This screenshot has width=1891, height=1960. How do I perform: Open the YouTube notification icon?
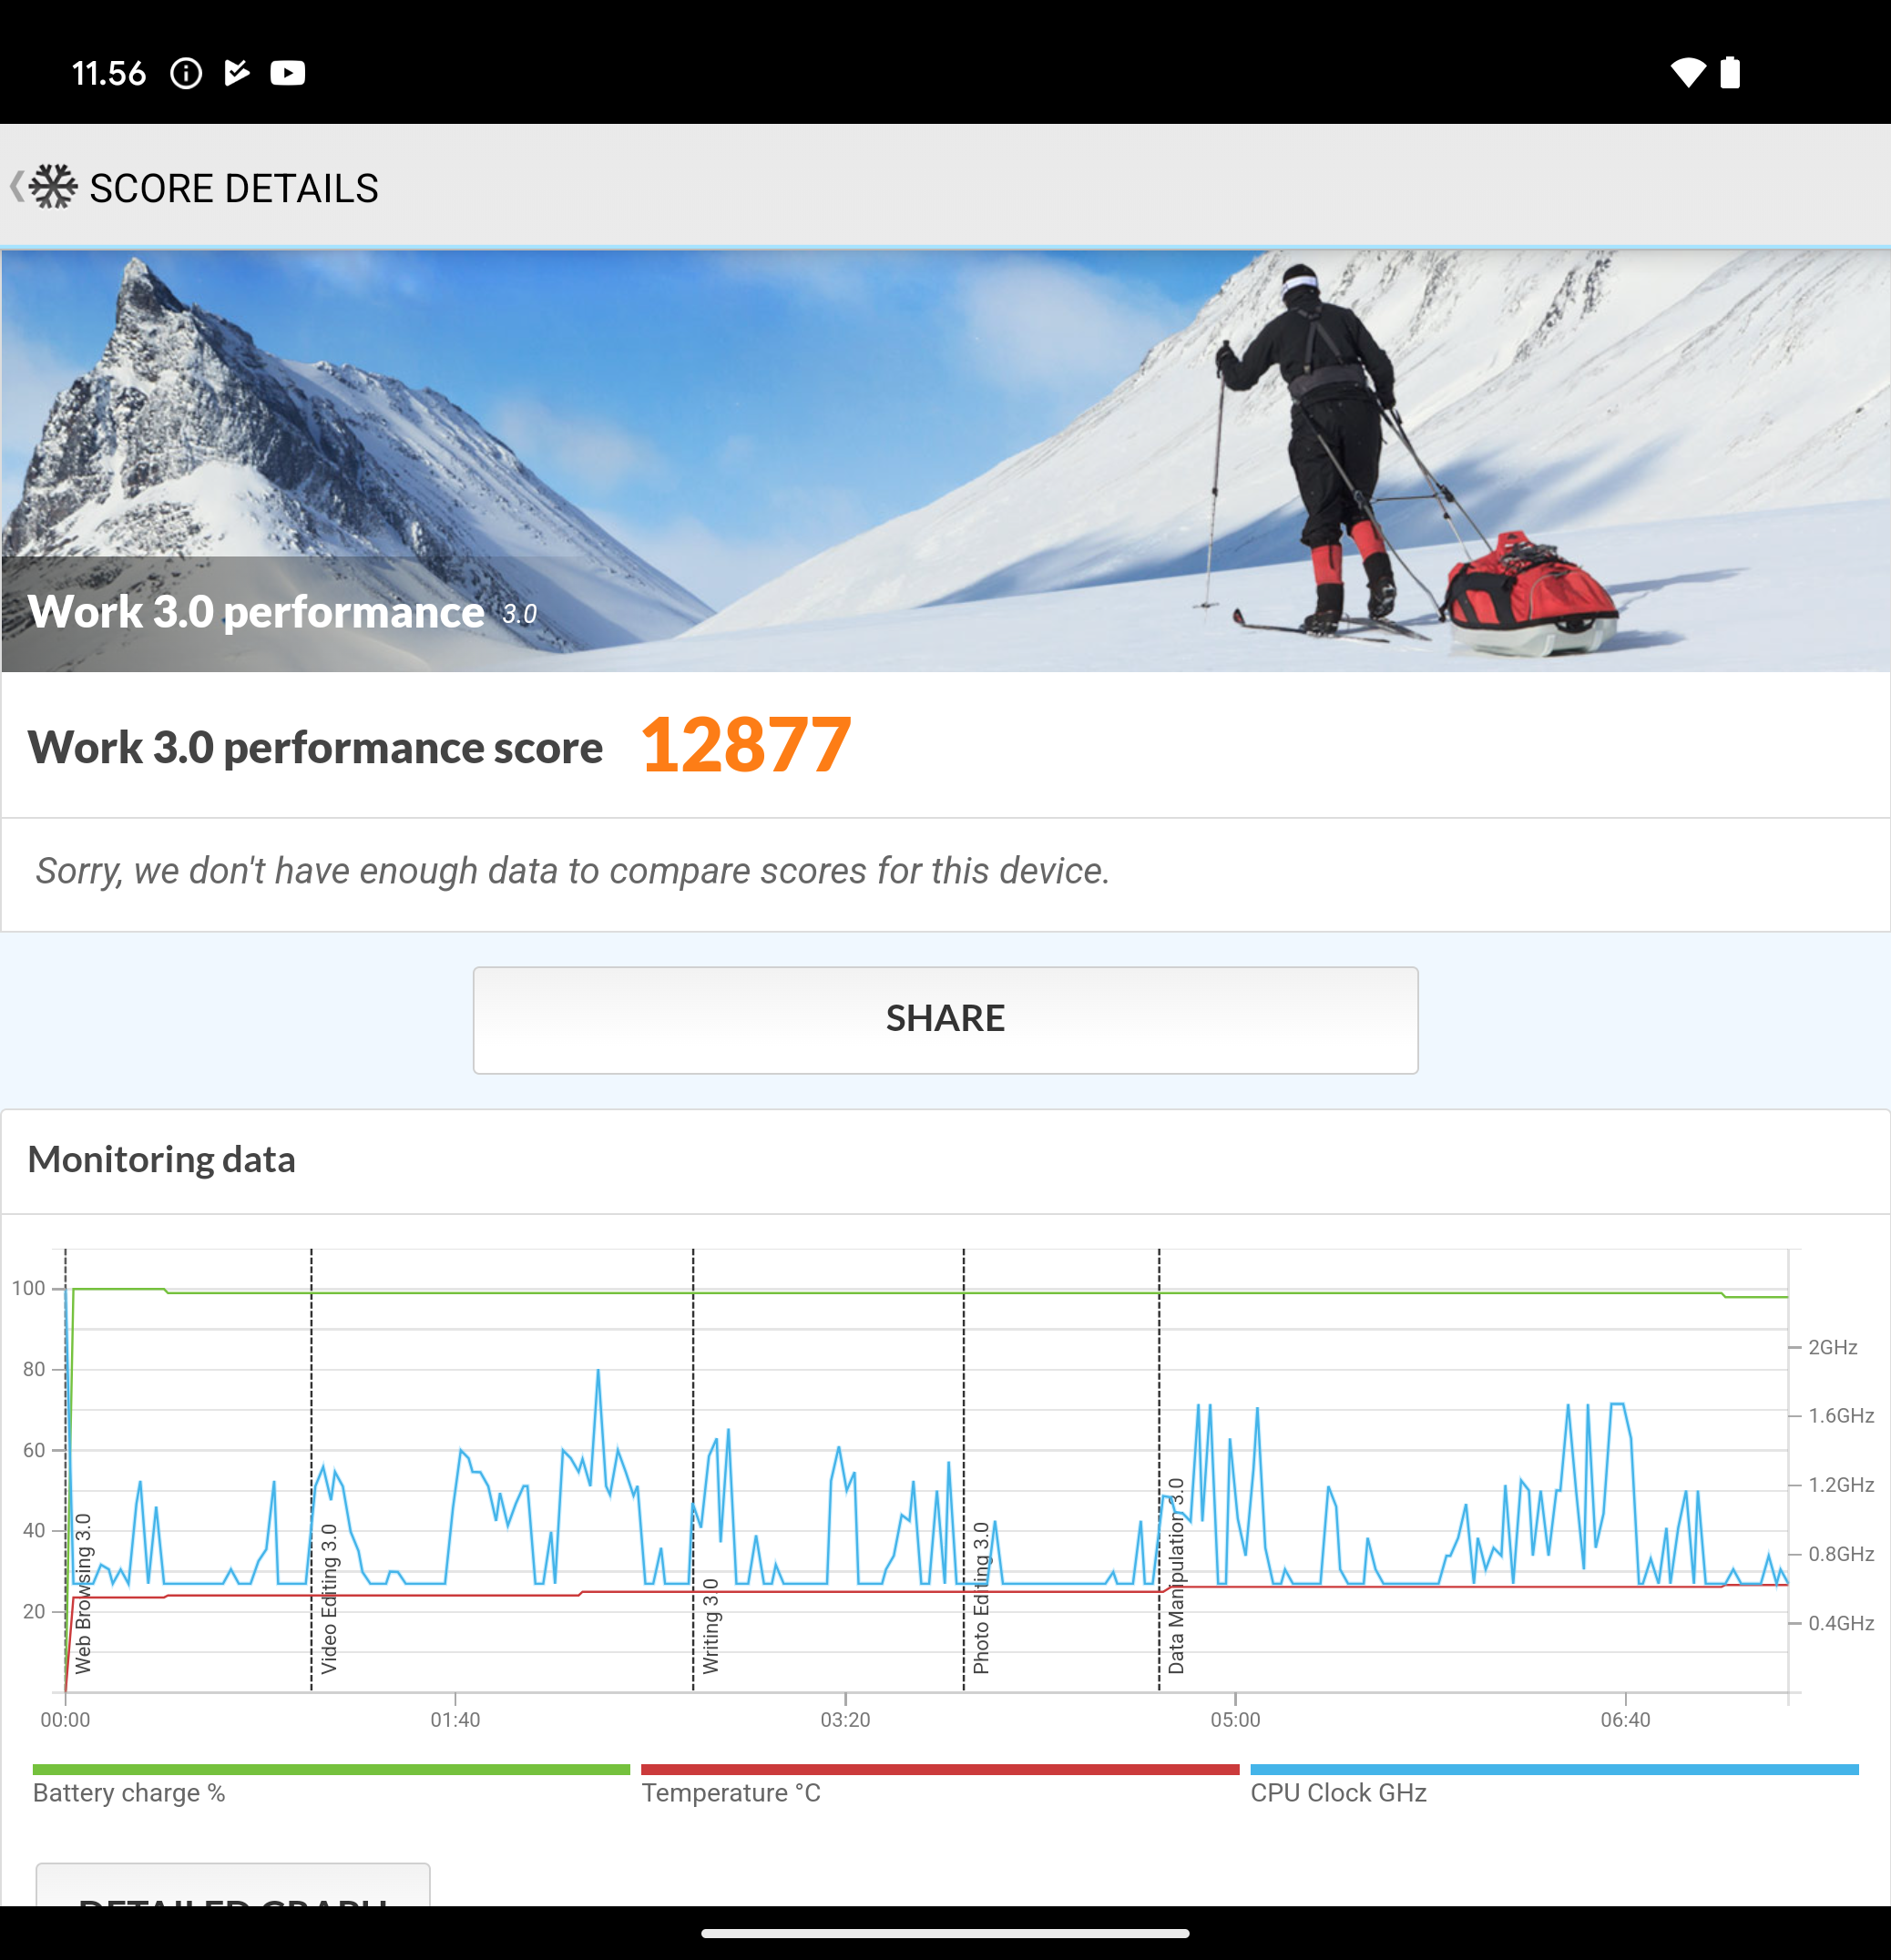point(288,73)
